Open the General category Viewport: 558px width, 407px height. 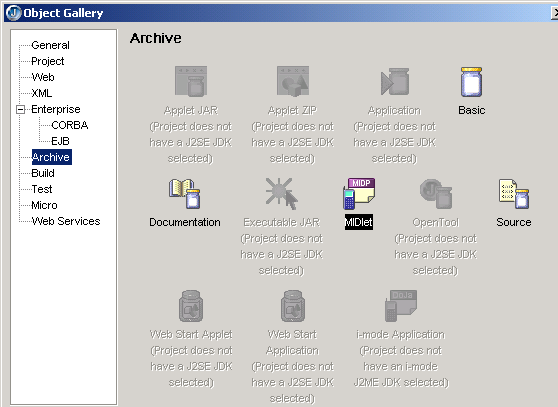click(50, 45)
